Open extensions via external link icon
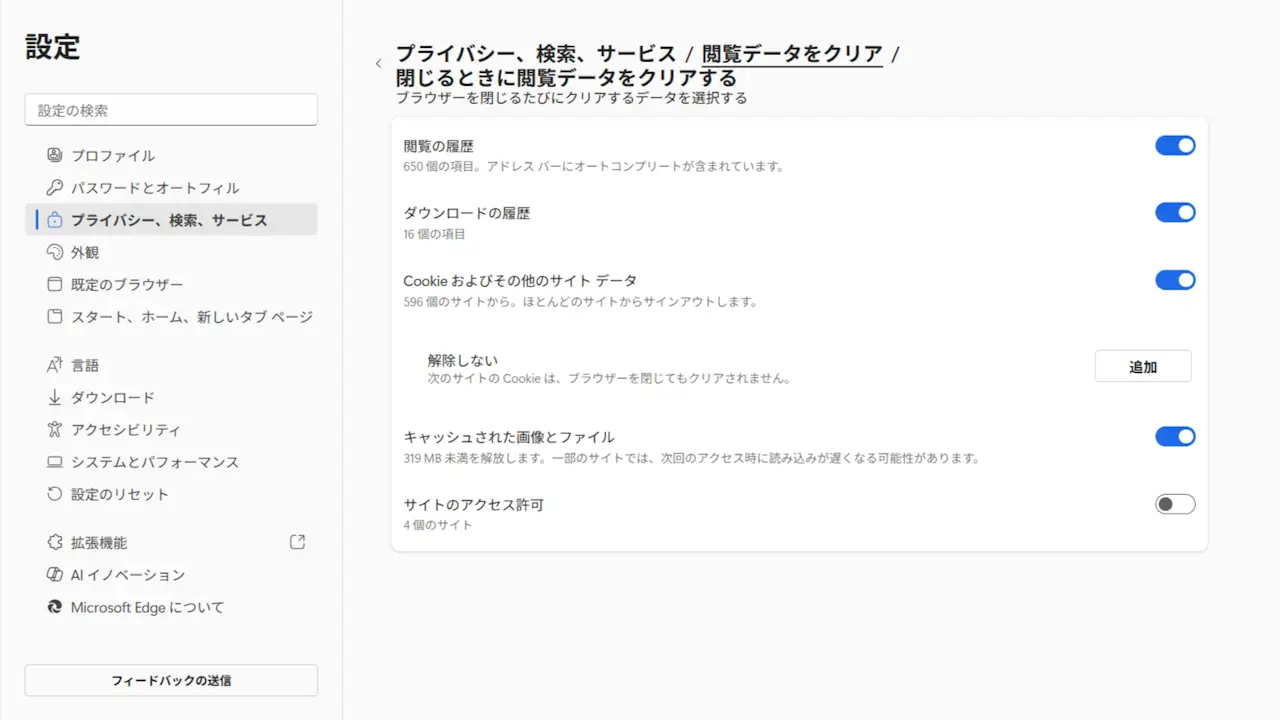The height and width of the screenshot is (720, 1280). (x=297, y=542)
